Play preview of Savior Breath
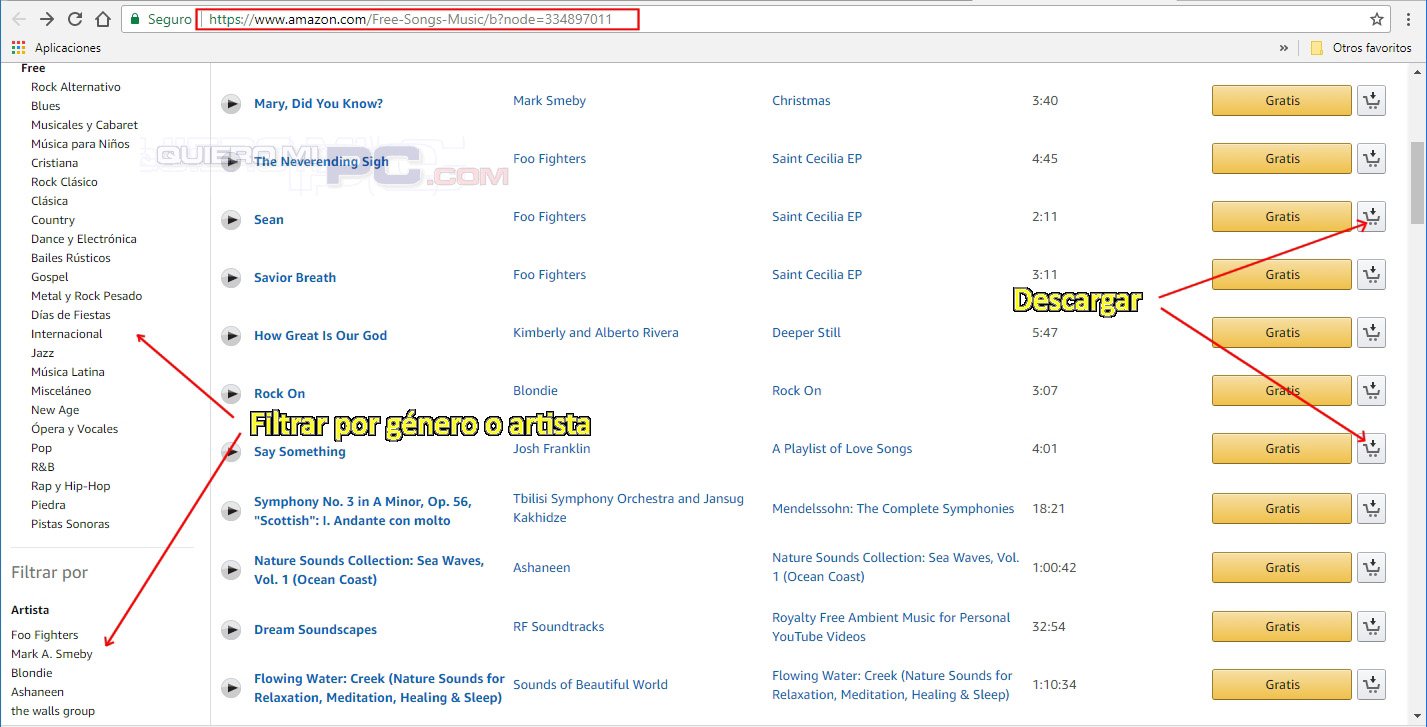 [231, 277]
